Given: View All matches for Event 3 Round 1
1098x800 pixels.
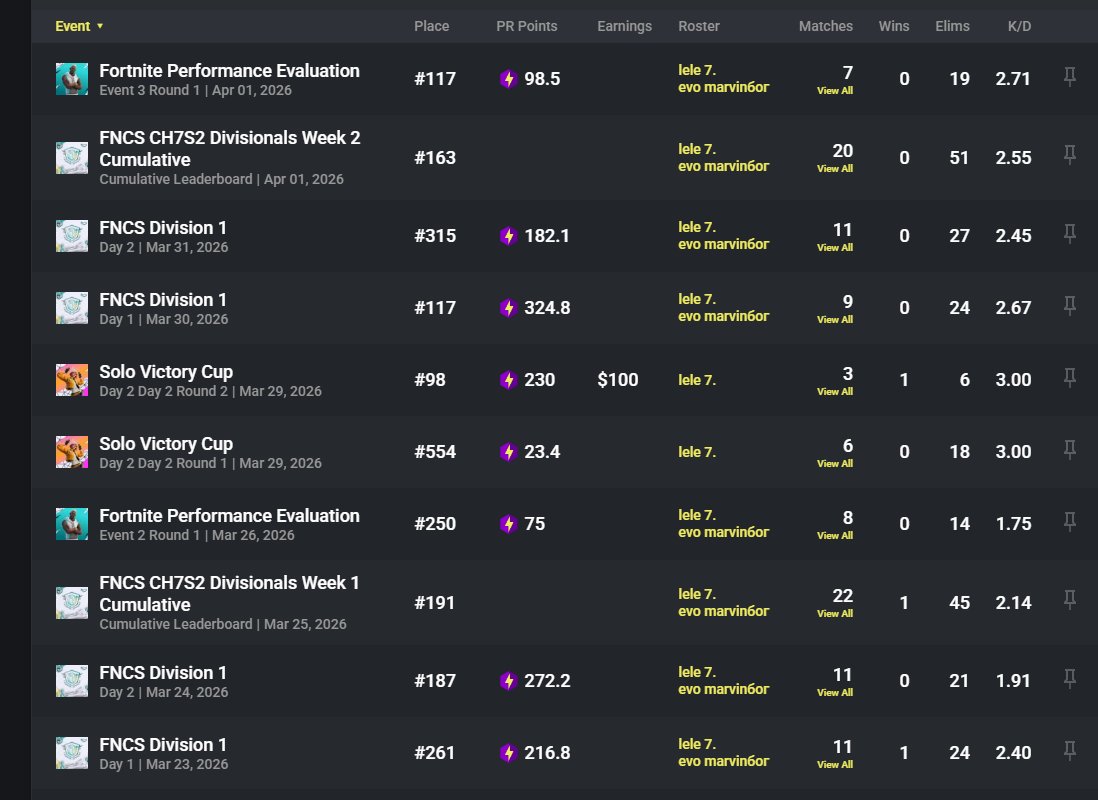Looking at the screenshot, I should [x=835, y=90].
